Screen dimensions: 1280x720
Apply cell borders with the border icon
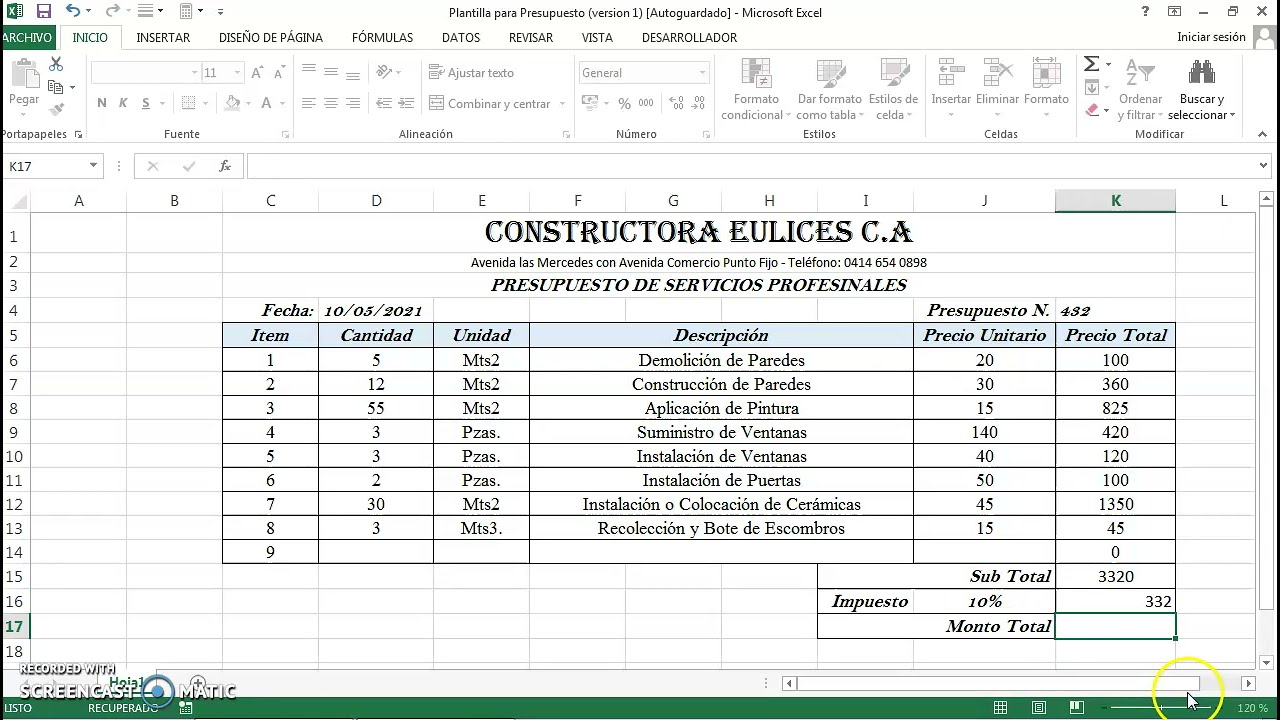(189, 103)
